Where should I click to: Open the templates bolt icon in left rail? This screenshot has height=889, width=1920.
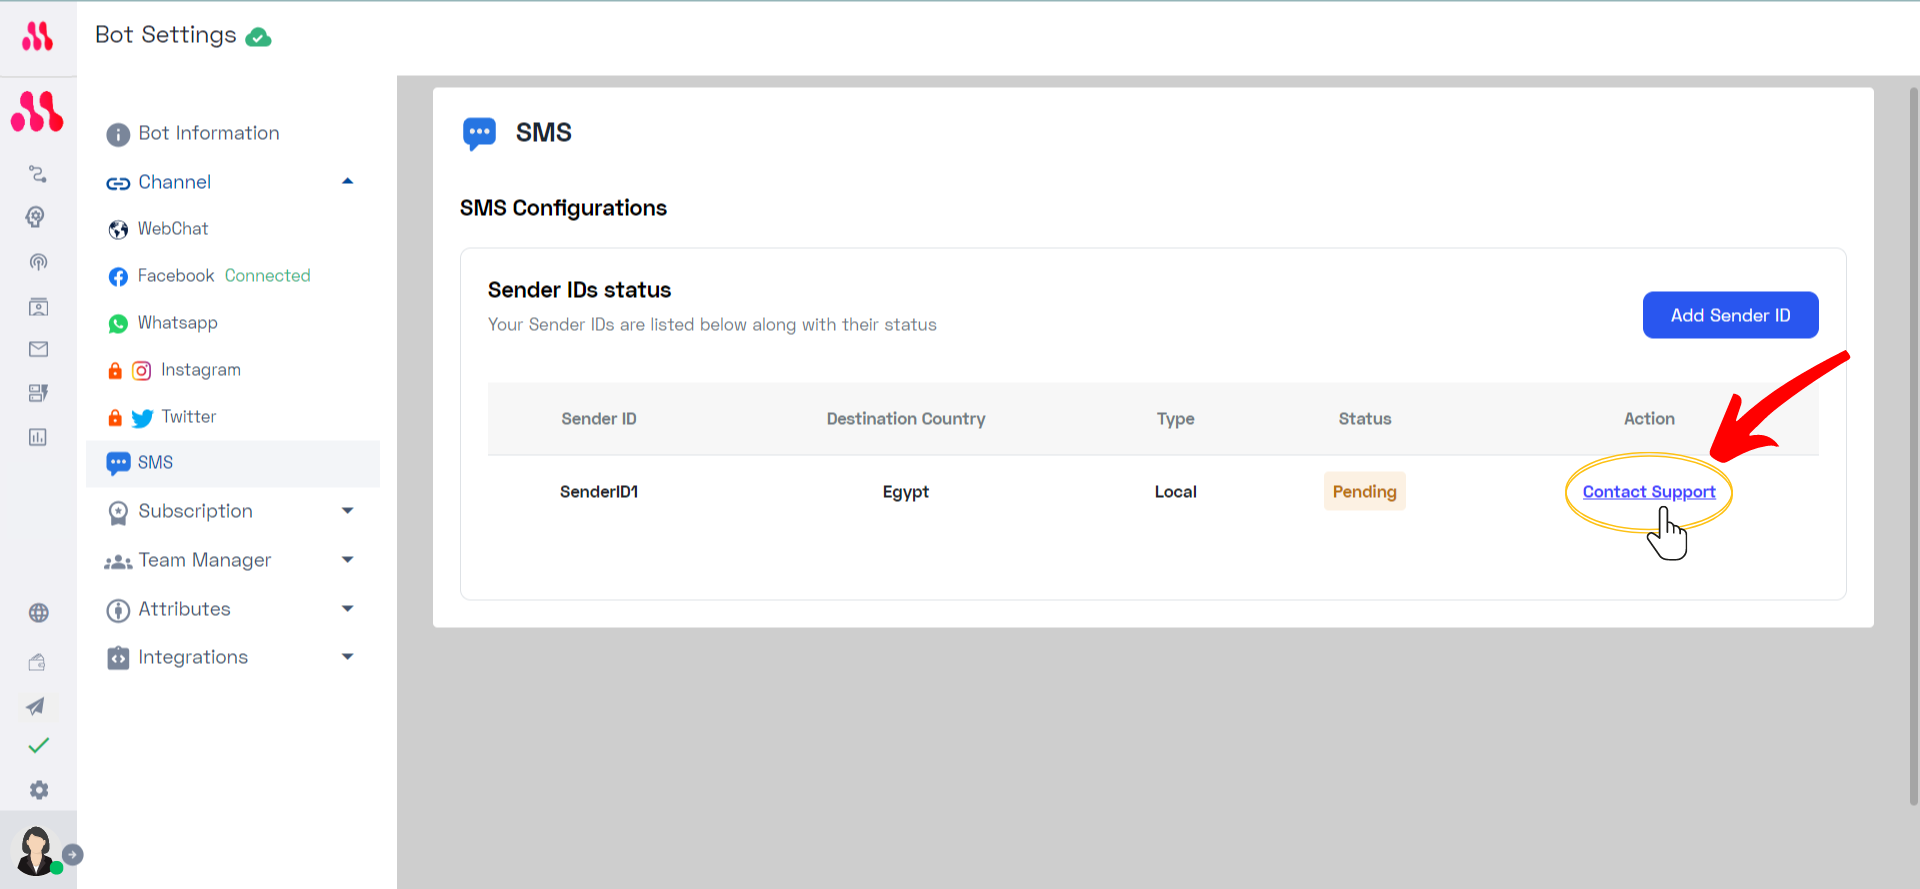point(38,393)
